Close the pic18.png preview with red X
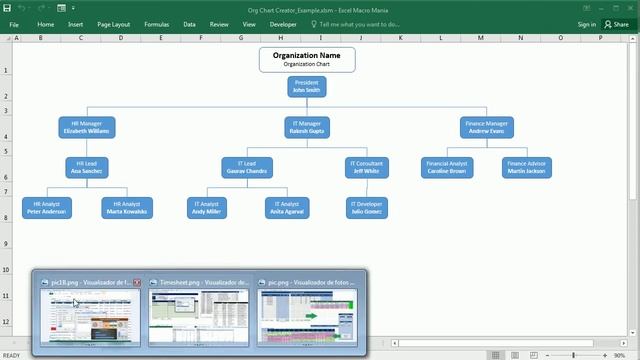 tap(137, 282)
